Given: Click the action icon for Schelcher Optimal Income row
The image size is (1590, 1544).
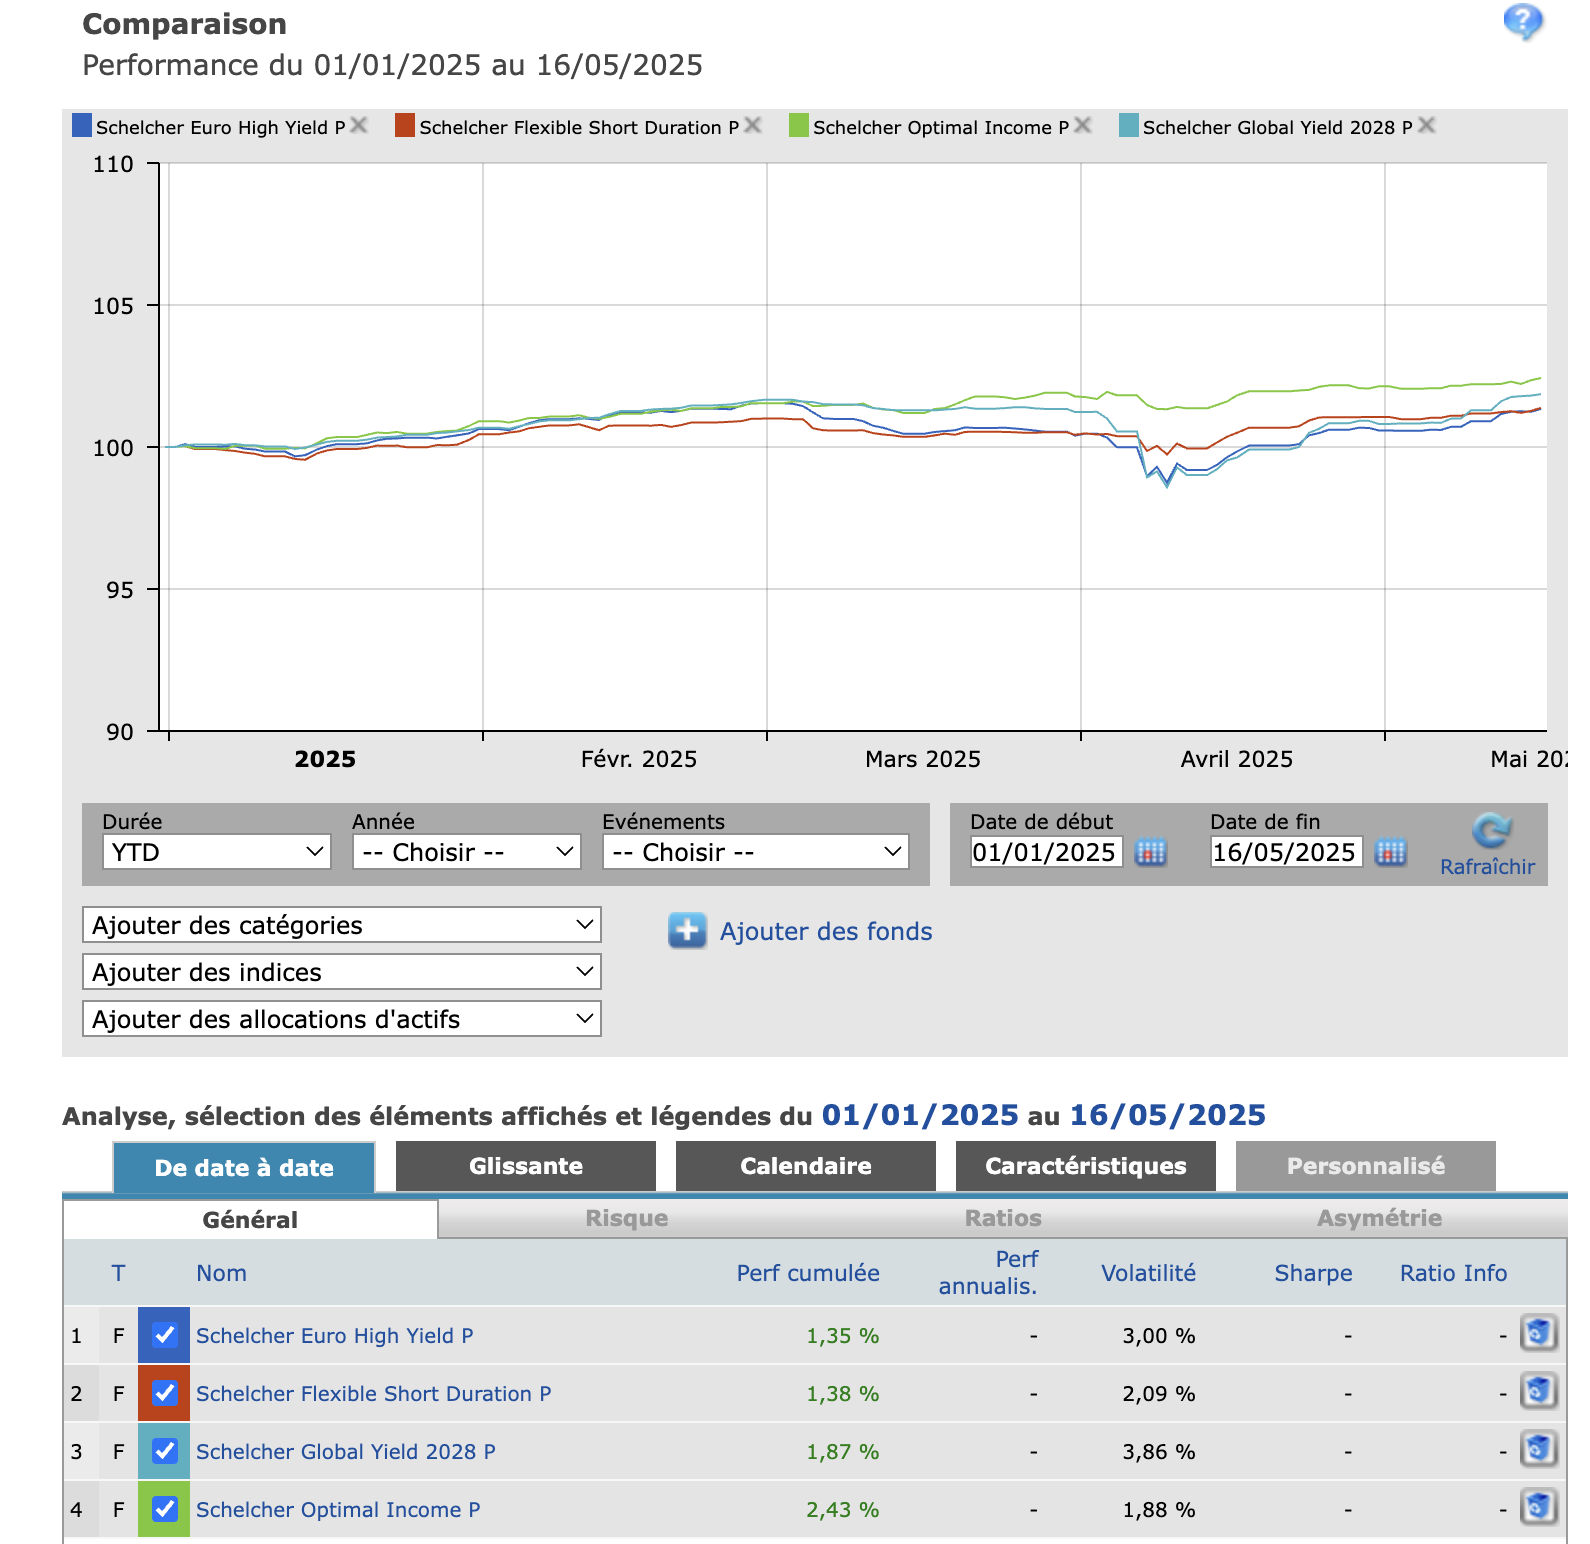Looking at the screenshot, I should click(1538, 1508).
